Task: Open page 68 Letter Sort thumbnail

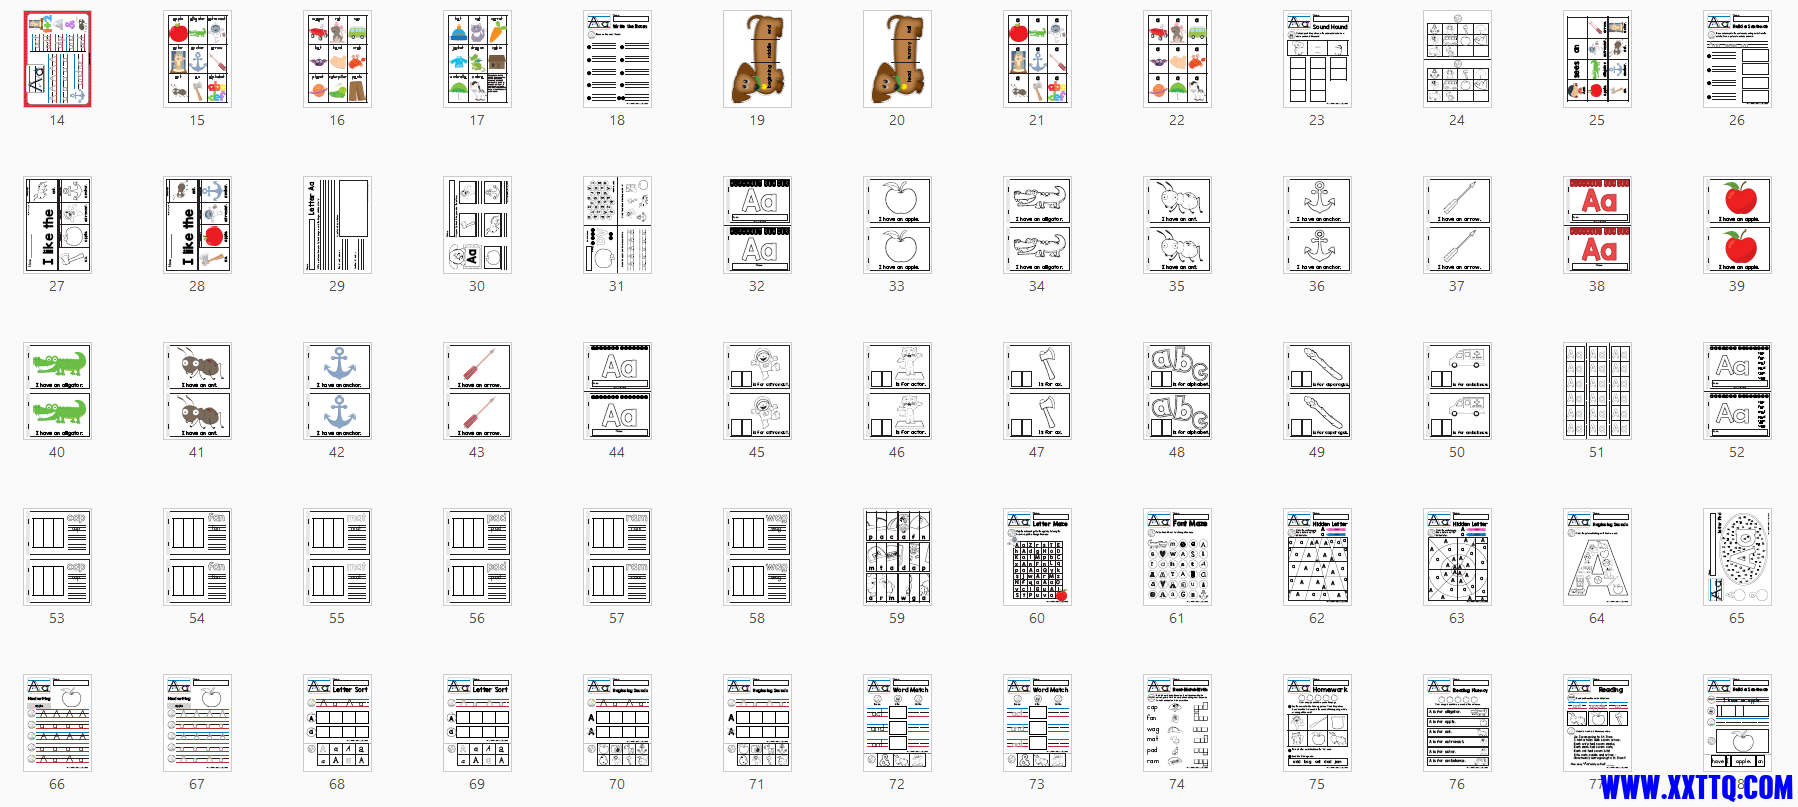Action: tap(337, 723)
